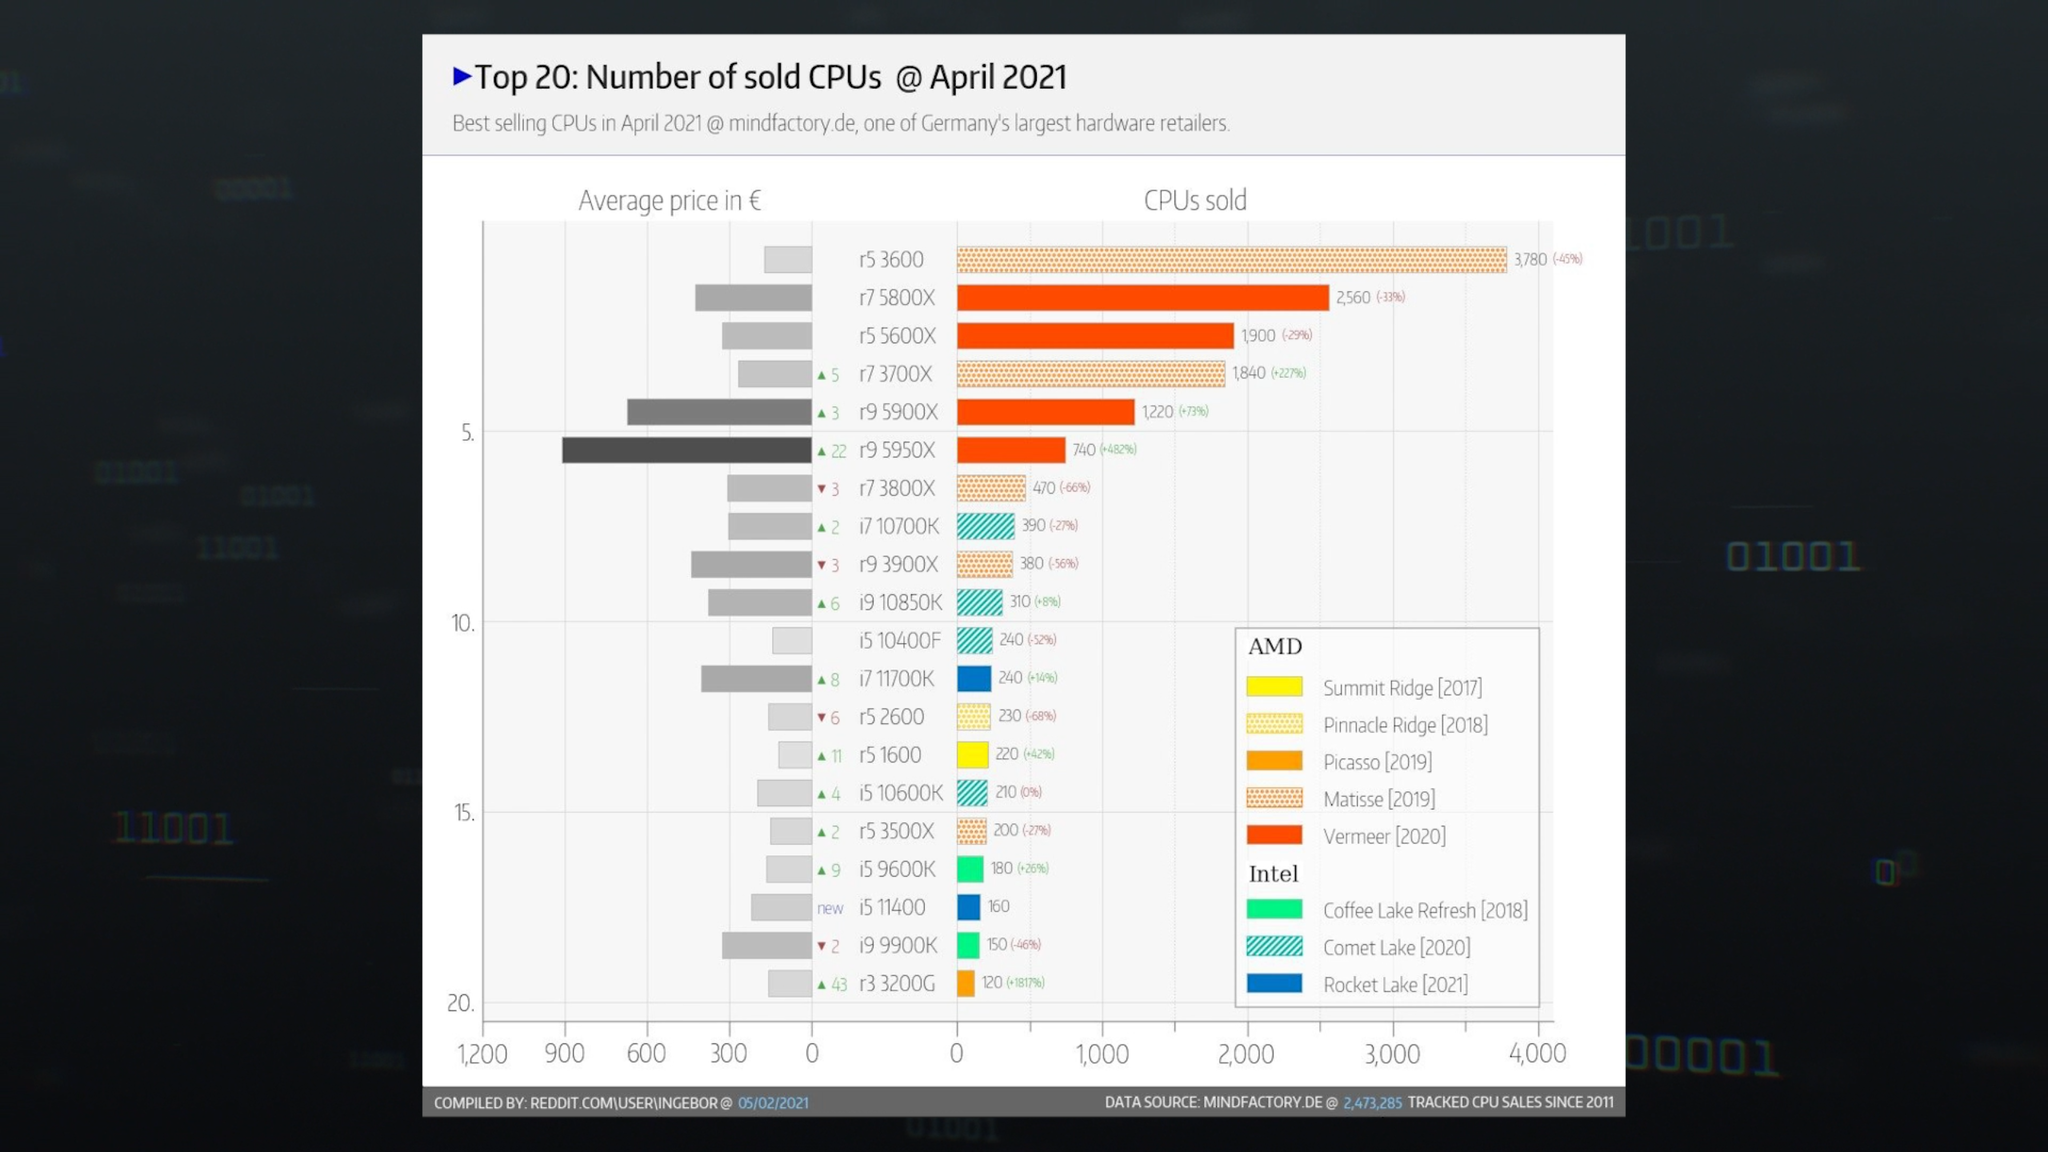Click the down arrow beside r5 2600
This screenshot has width=2048, height=1152.
[x=822, y=717]
